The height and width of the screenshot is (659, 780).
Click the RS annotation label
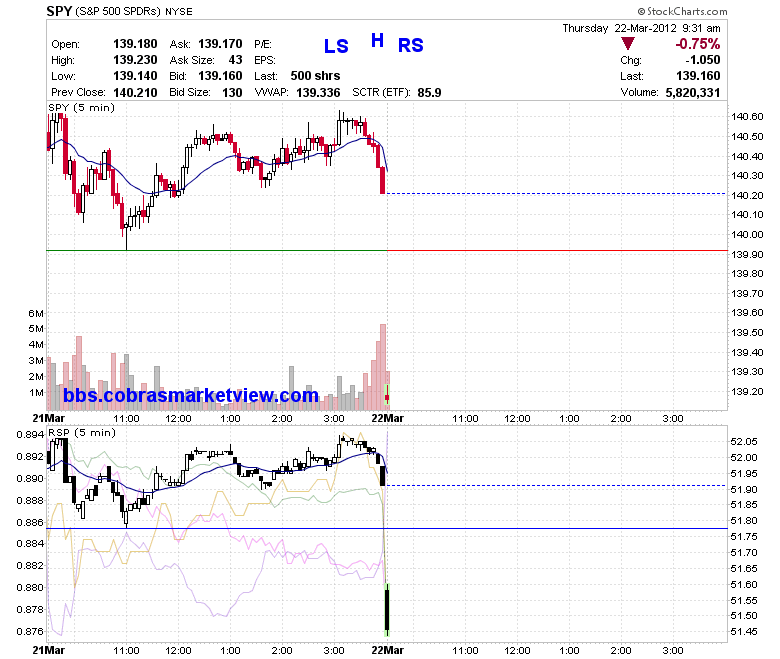(x=410, y=45)
